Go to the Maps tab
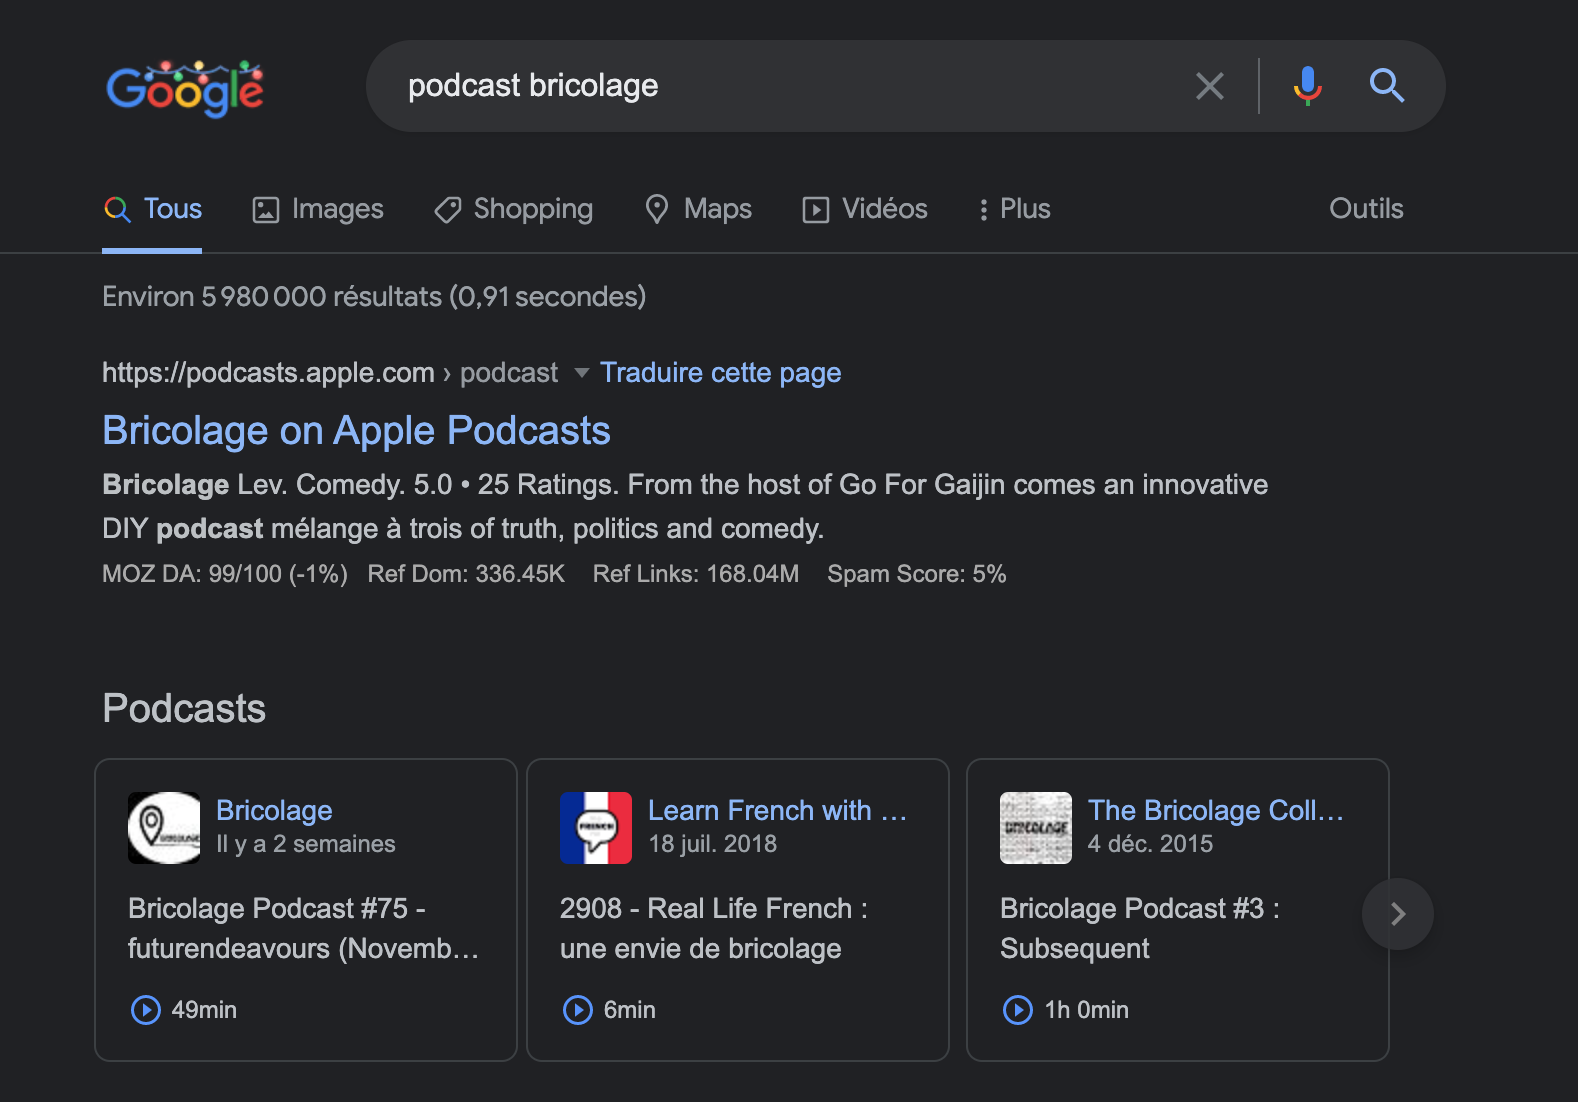1578x1102 pixels. pos(698,209)
